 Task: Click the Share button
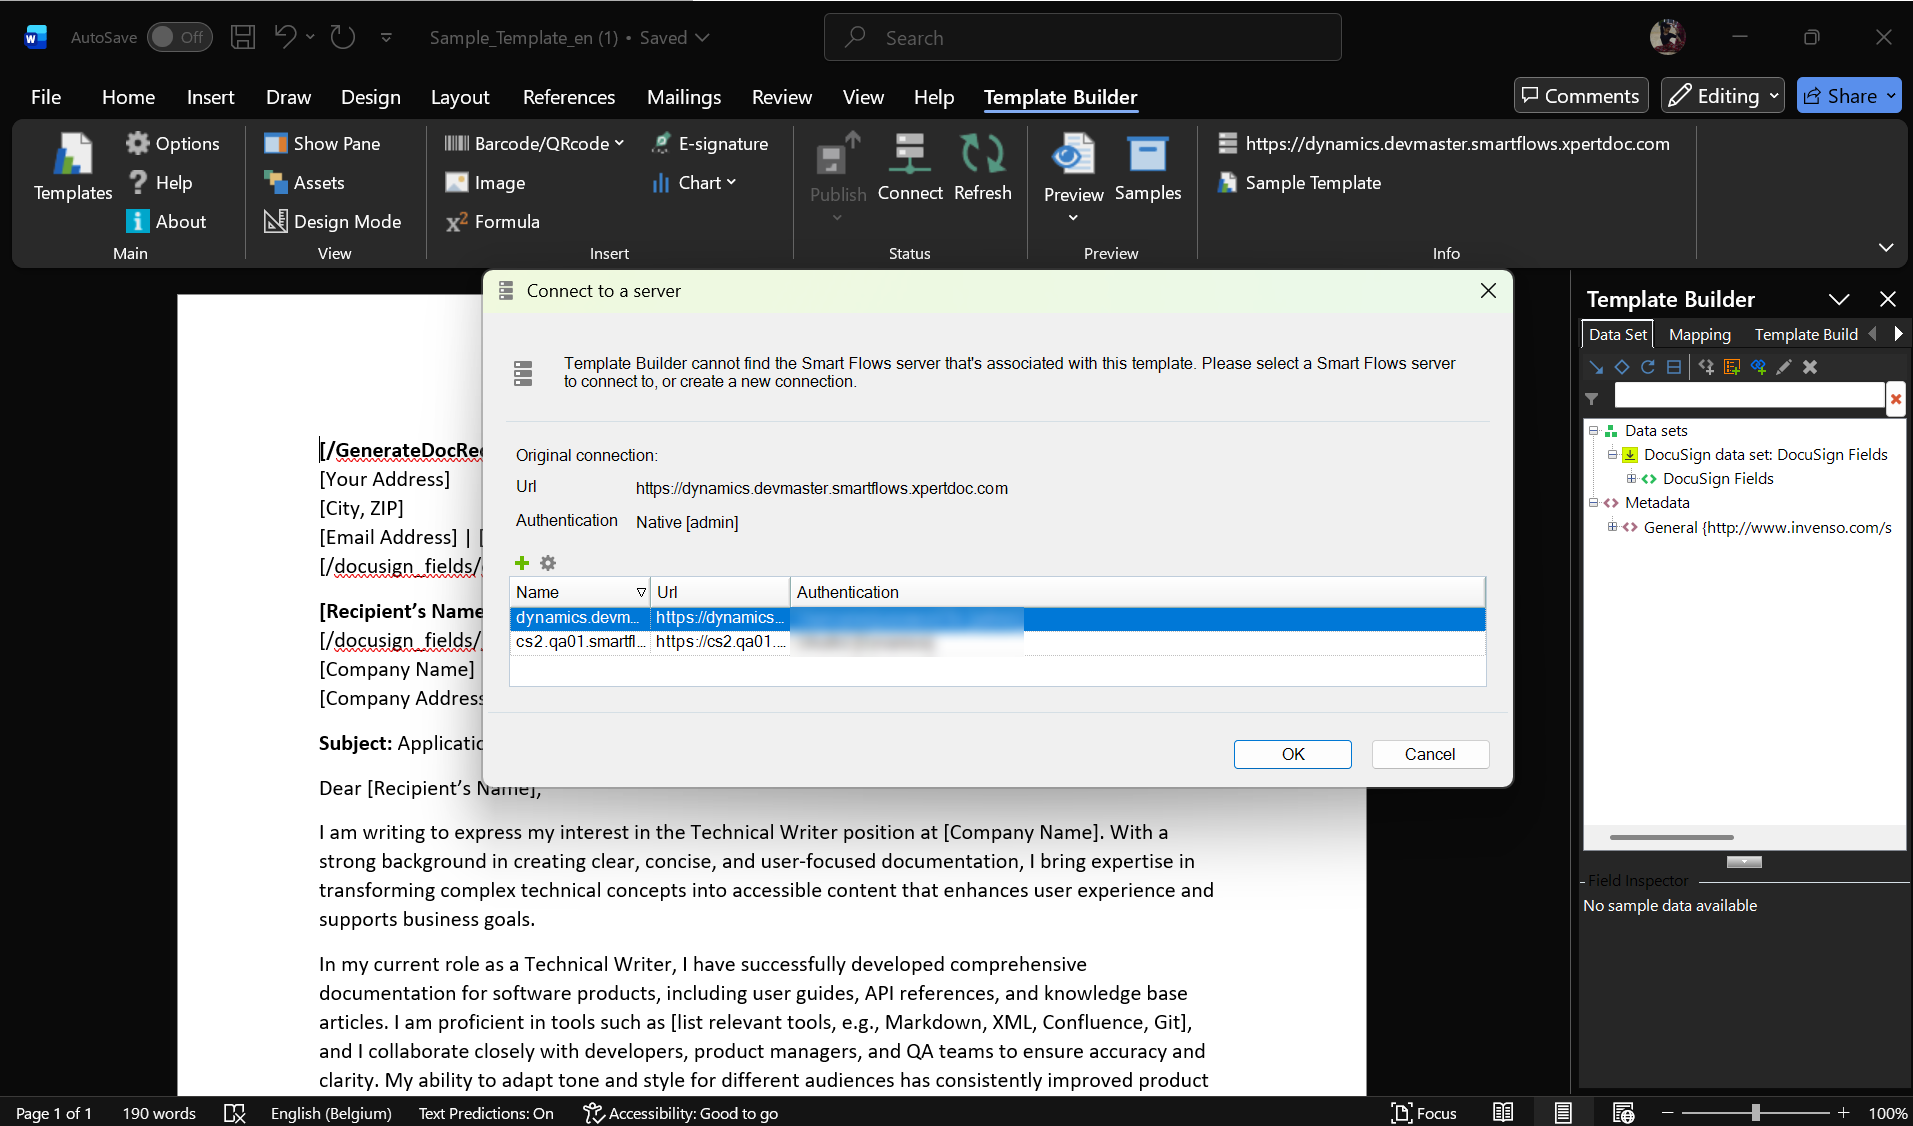(x=1848, y=95)
